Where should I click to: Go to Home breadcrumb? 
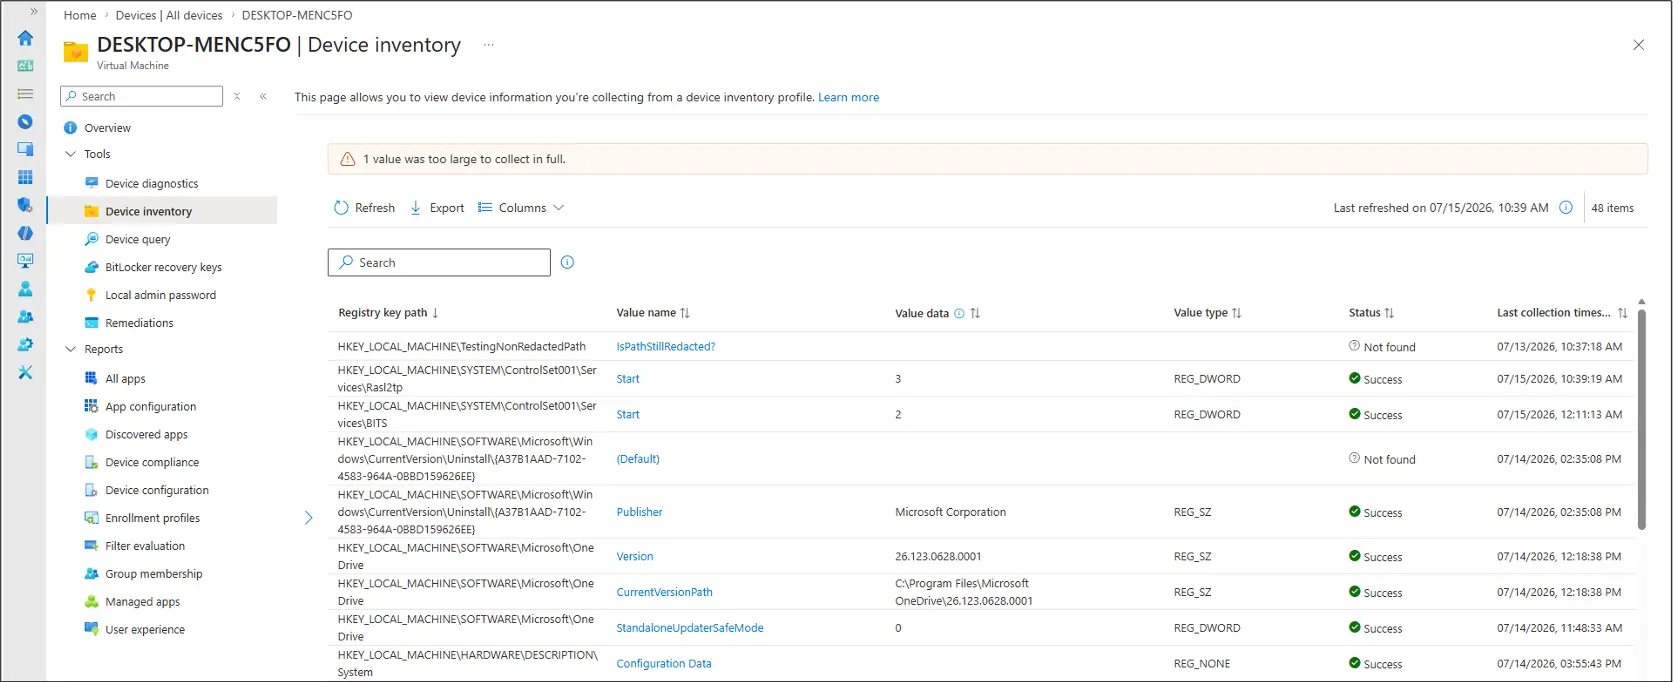click(80, 15)
